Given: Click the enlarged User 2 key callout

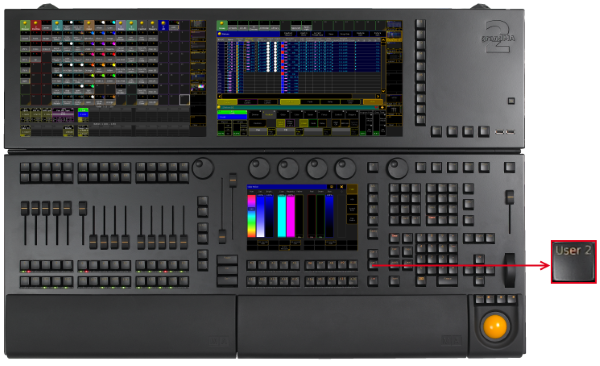Looking at the screenshot, I should [574, 262].
